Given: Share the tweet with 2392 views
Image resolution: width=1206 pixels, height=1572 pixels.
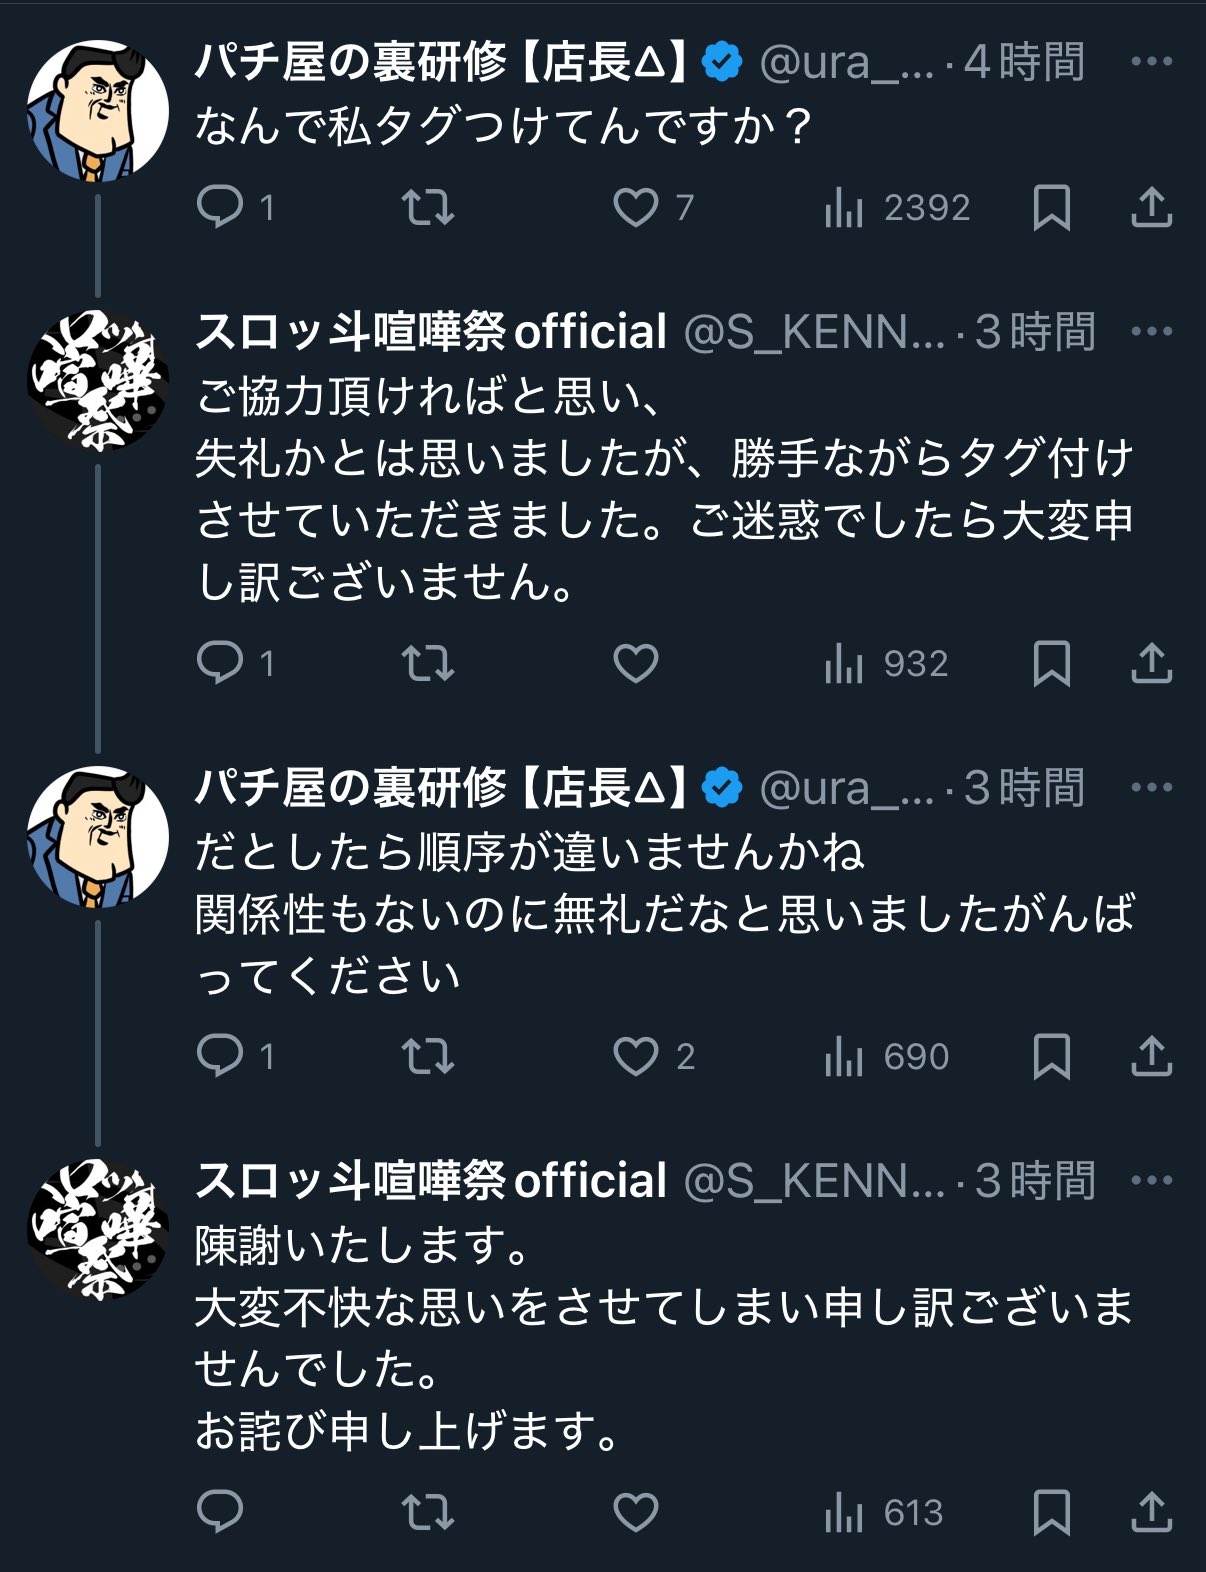Looking at the screenshot, I should pyautogui.click(x=1151, y=208).
